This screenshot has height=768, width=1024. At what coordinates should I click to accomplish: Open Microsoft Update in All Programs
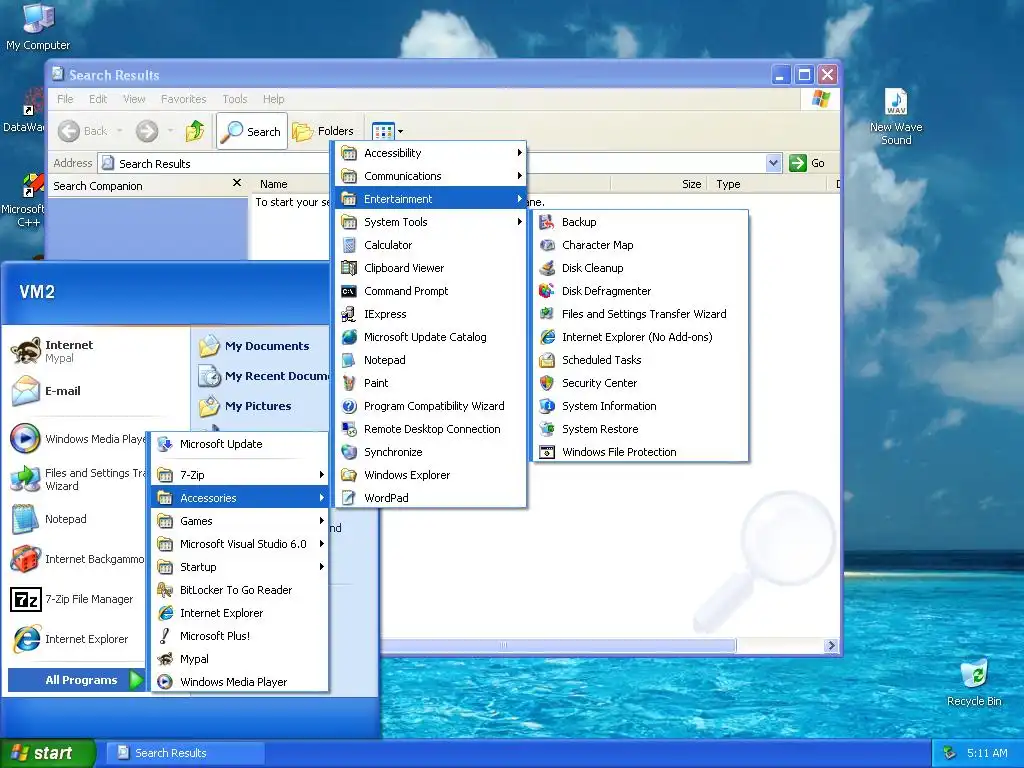239,444
